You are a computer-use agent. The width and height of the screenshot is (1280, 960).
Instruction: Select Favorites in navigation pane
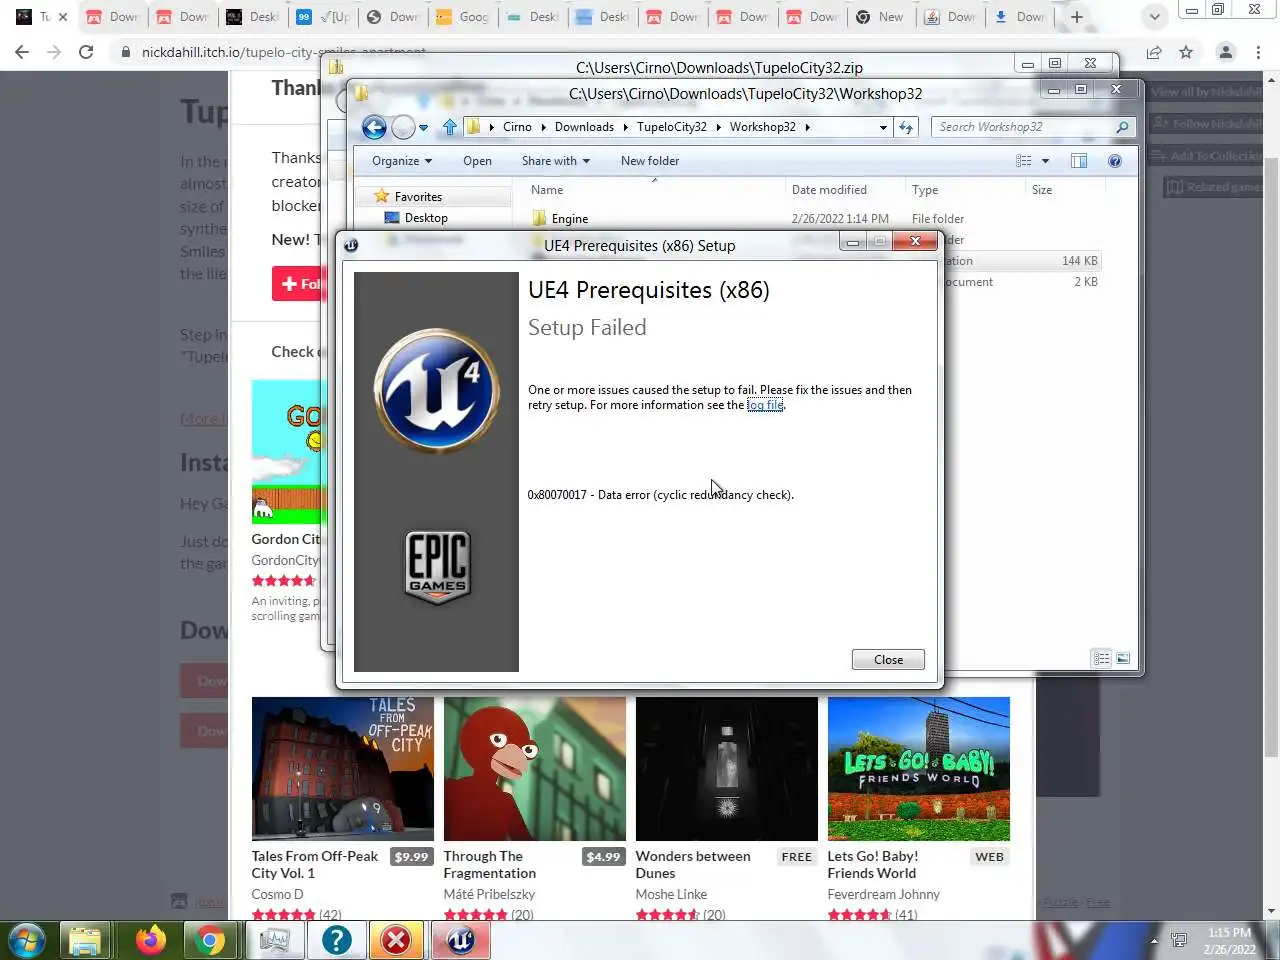pos(418,197)
